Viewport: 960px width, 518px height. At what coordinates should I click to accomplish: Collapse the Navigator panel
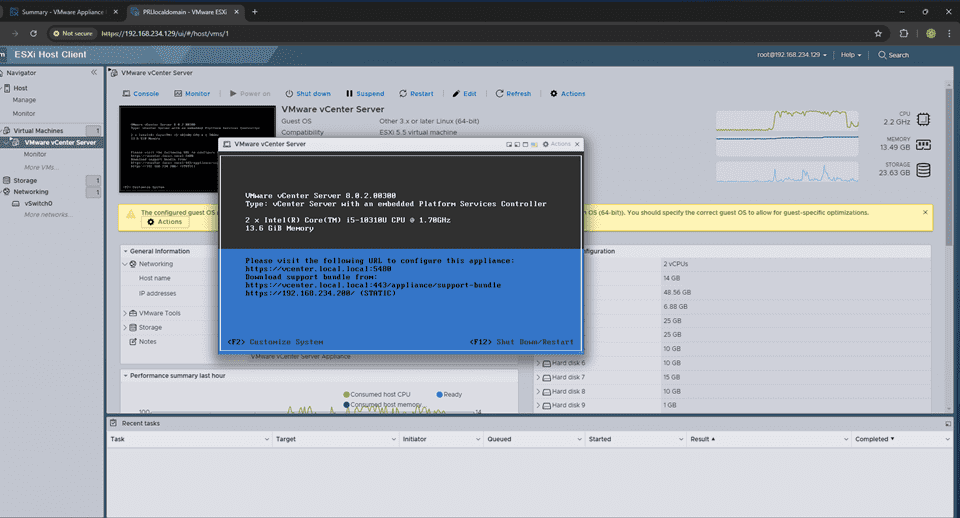tap(94, 73)
